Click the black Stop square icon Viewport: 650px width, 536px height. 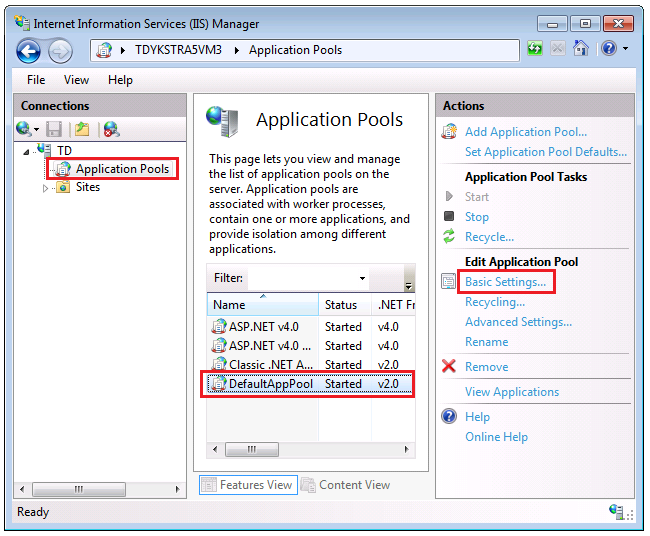[x=449, y=217]
